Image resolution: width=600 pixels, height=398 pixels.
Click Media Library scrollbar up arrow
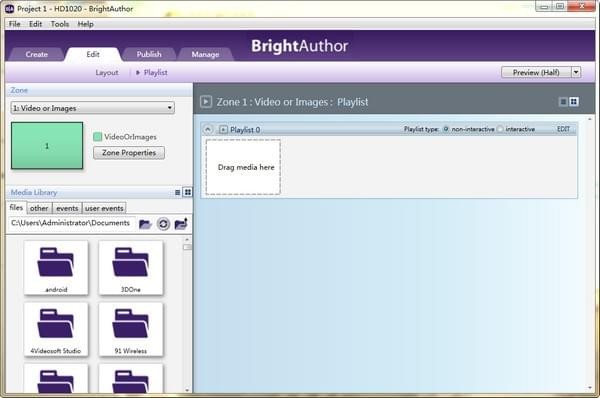coord(187,240)
